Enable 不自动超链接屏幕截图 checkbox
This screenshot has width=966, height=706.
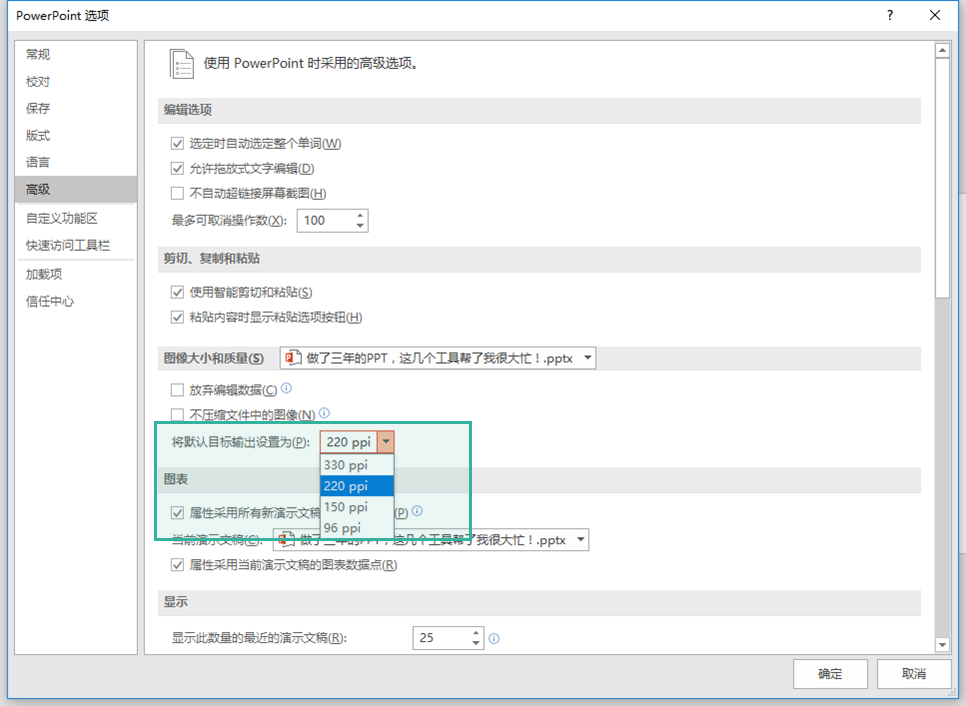click(177, 193)
